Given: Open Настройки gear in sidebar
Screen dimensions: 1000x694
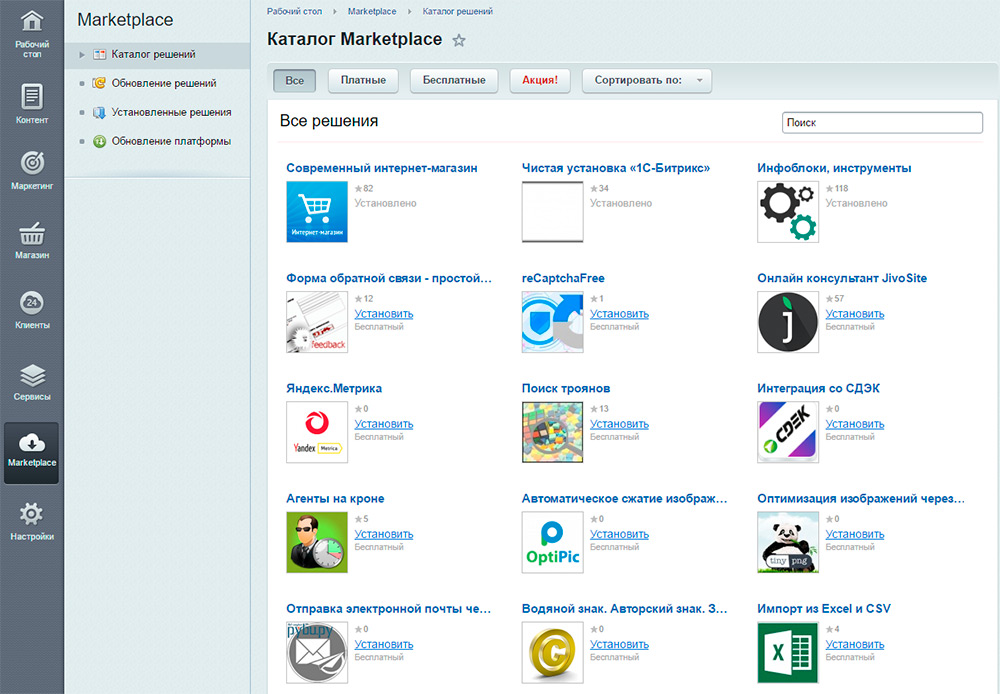Looking at the screenshot, I should click(x=32, y=522).
